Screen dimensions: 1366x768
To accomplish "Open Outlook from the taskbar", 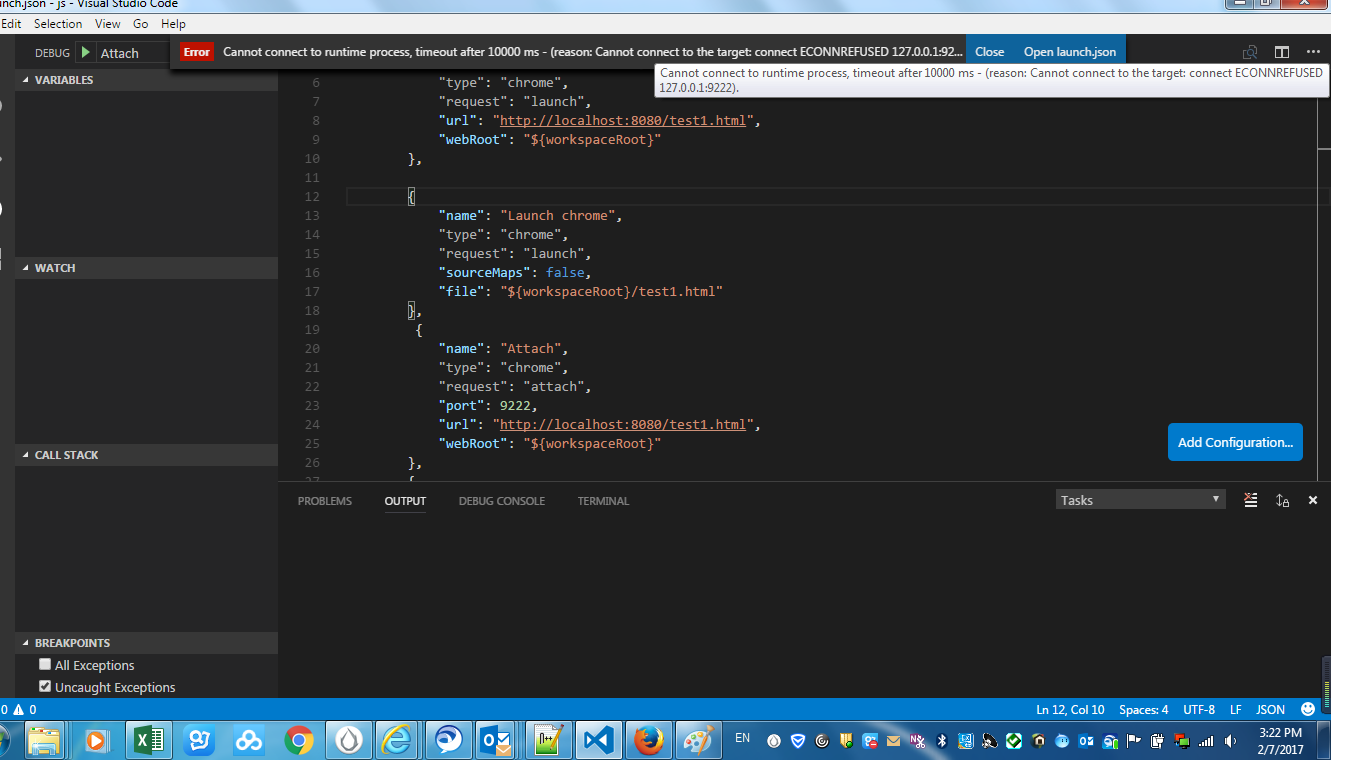I will point(498,741).
